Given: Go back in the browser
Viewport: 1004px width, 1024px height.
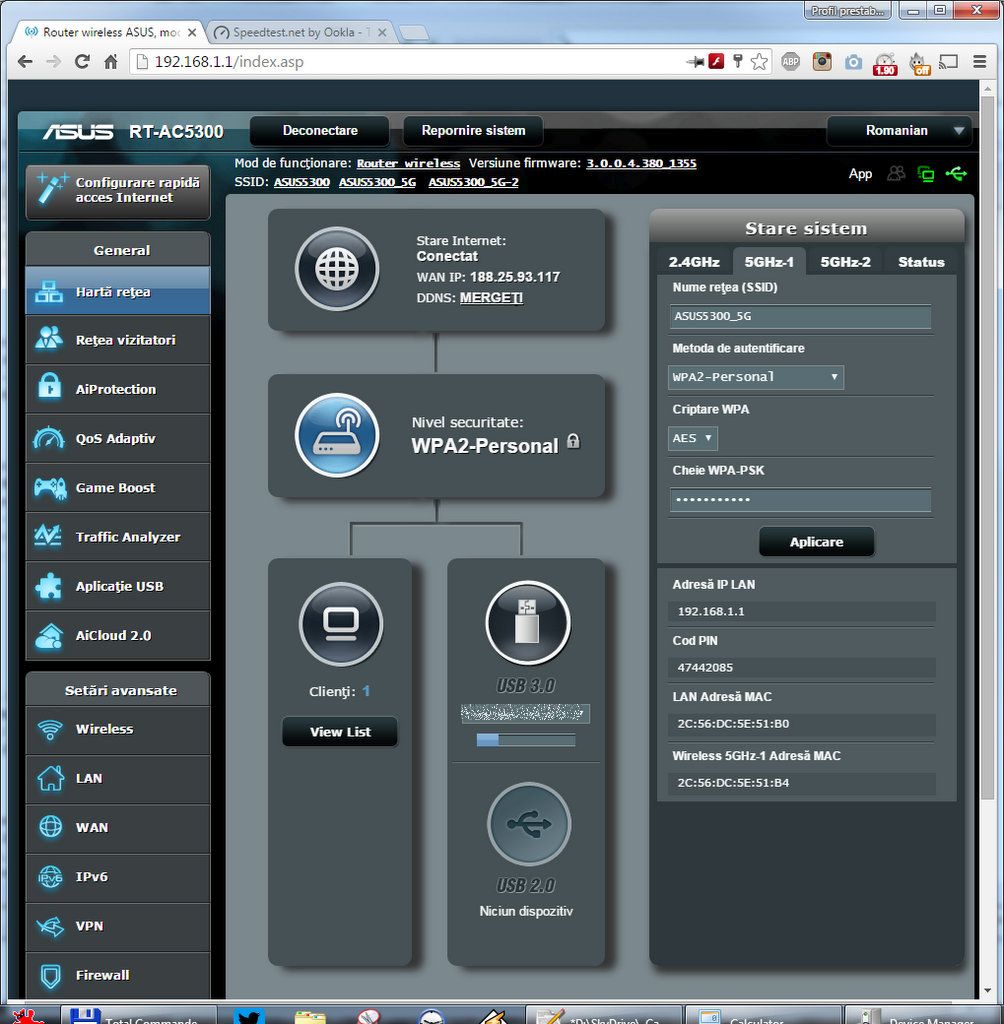Looking at the screenshot, I should (25, 61).
